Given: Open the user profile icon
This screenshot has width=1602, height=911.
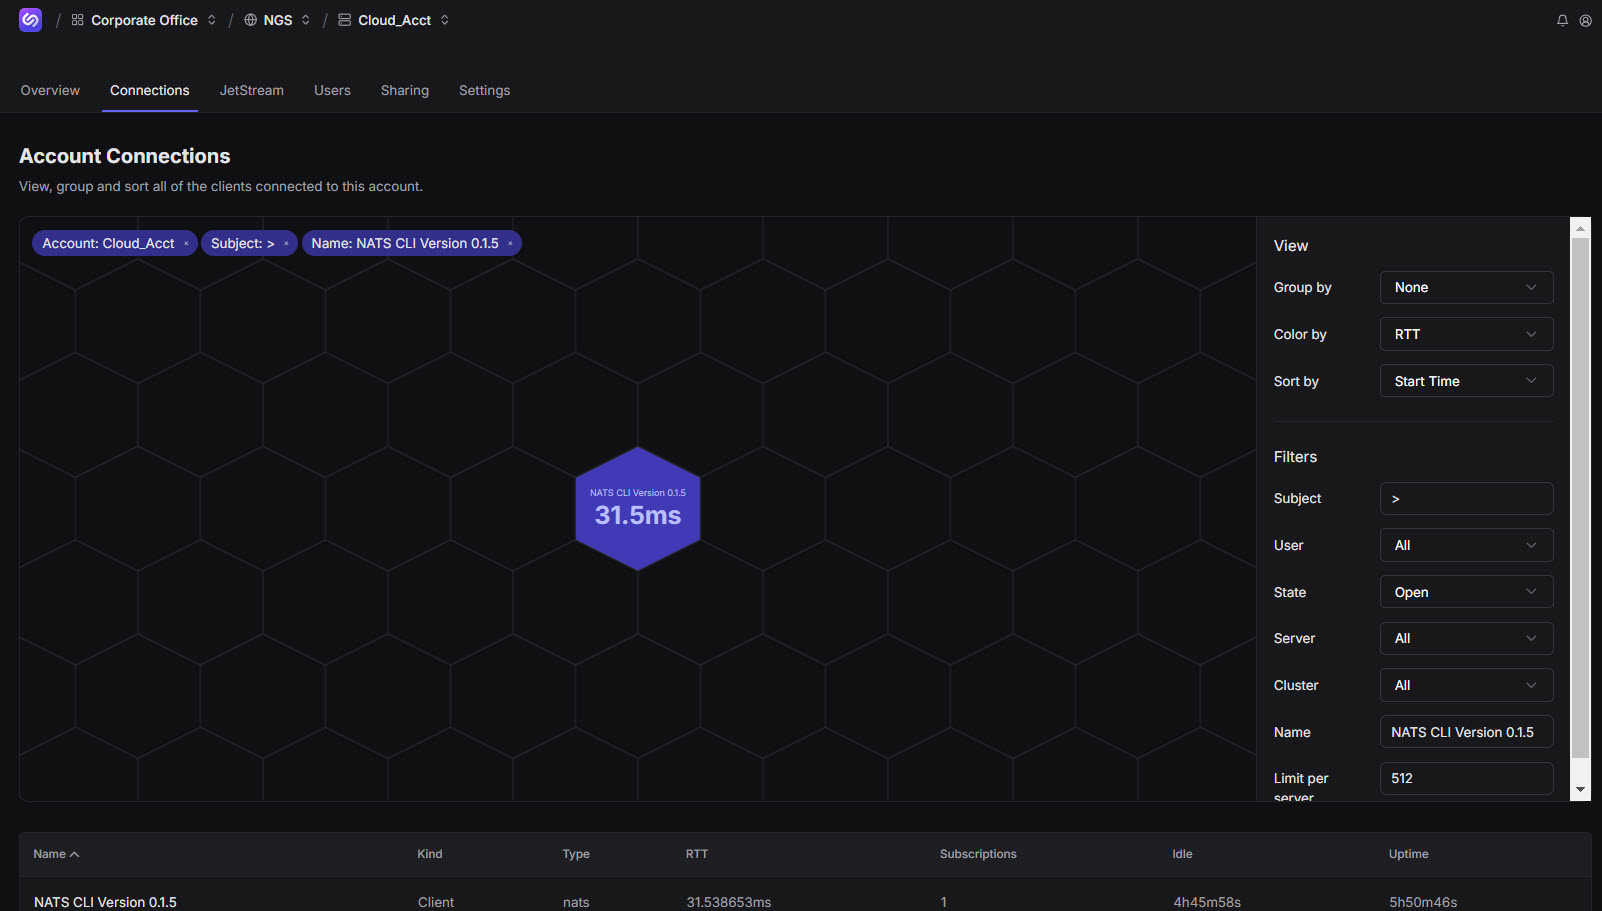Looking at the screenshot, I should 1585,20.
